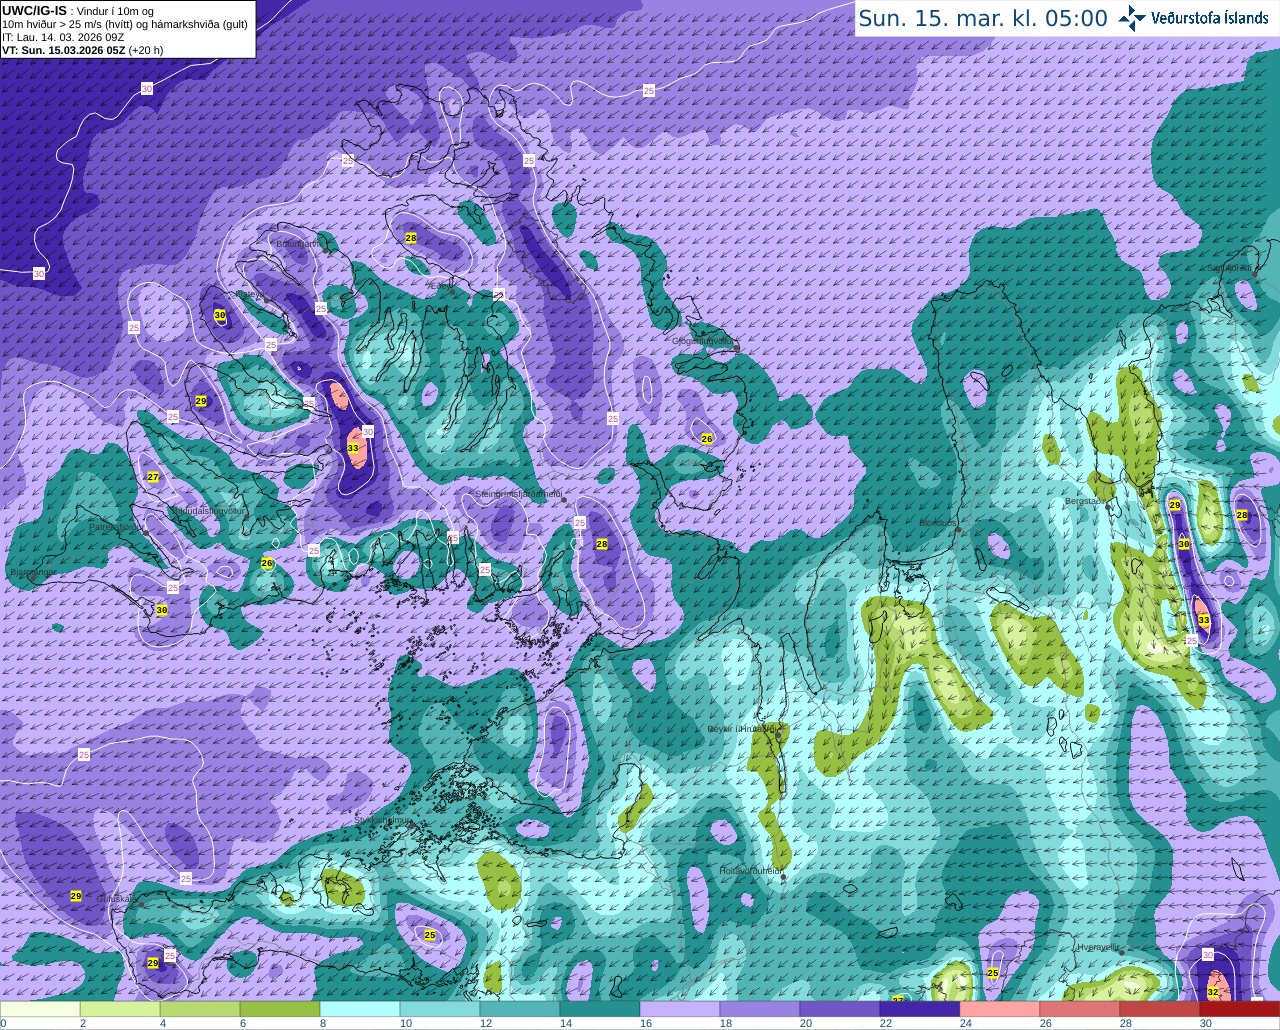
Task: Click the 30 gust marker west of Flatey
Action: (x=220, y=315)
